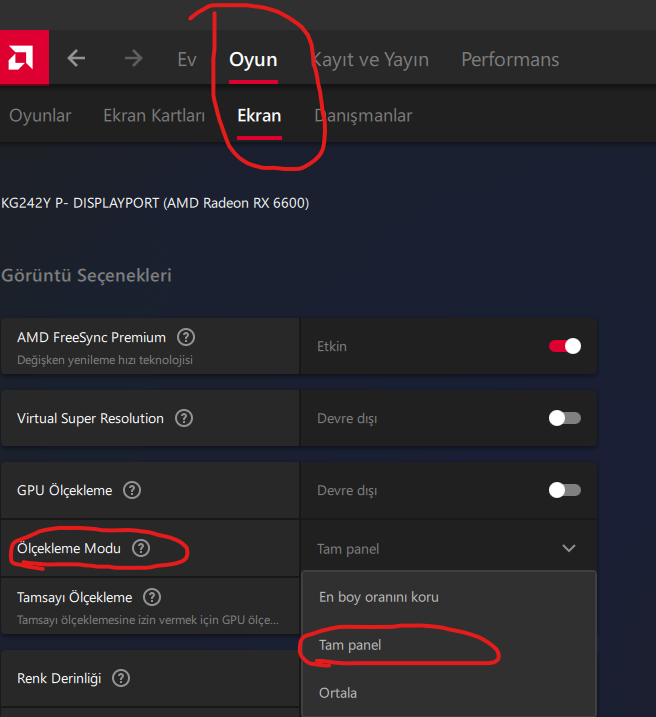Viewport: 656px width, 717px height.
Task: Click the Renk Derinliği label
Action: coord(59,679)
